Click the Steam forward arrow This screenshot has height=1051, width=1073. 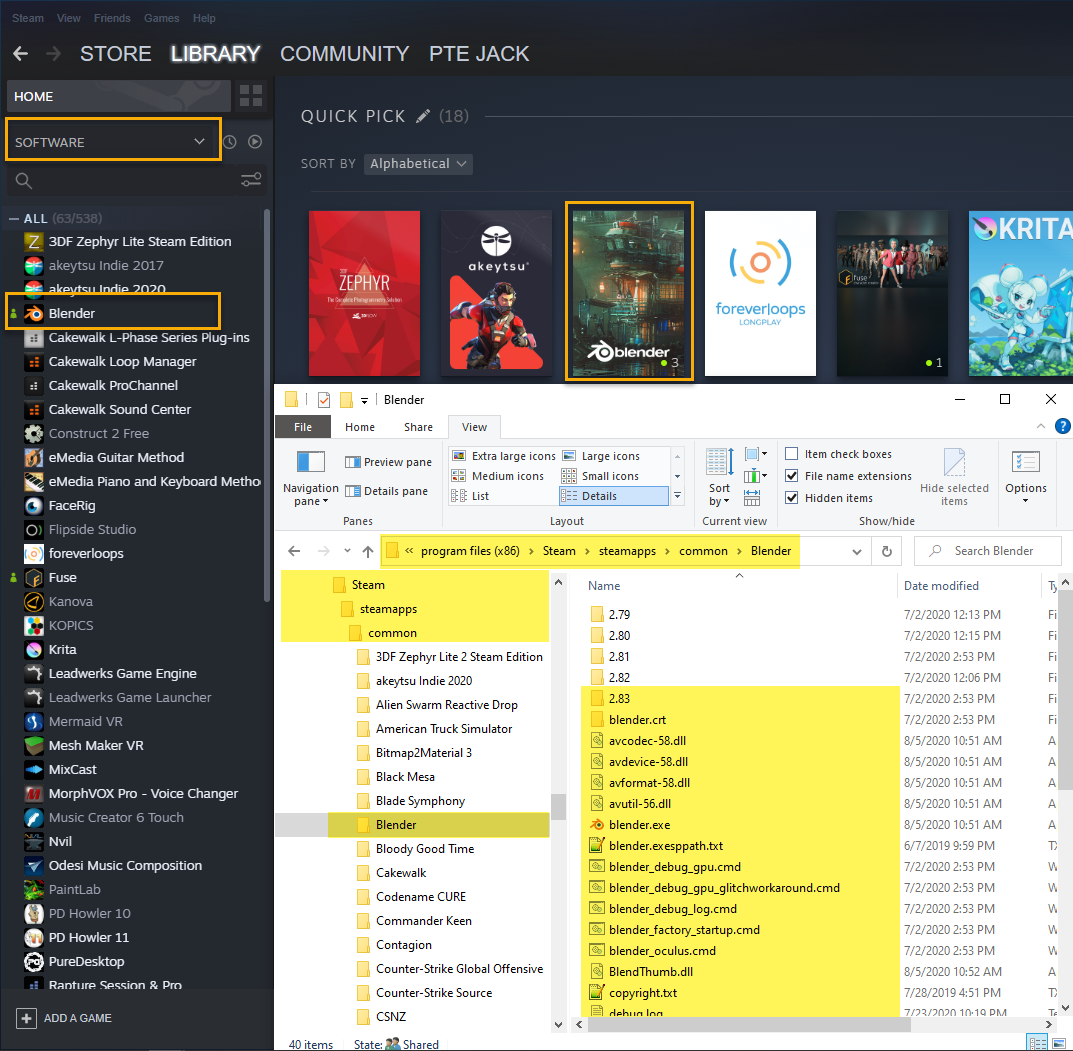tap(53, 53)
